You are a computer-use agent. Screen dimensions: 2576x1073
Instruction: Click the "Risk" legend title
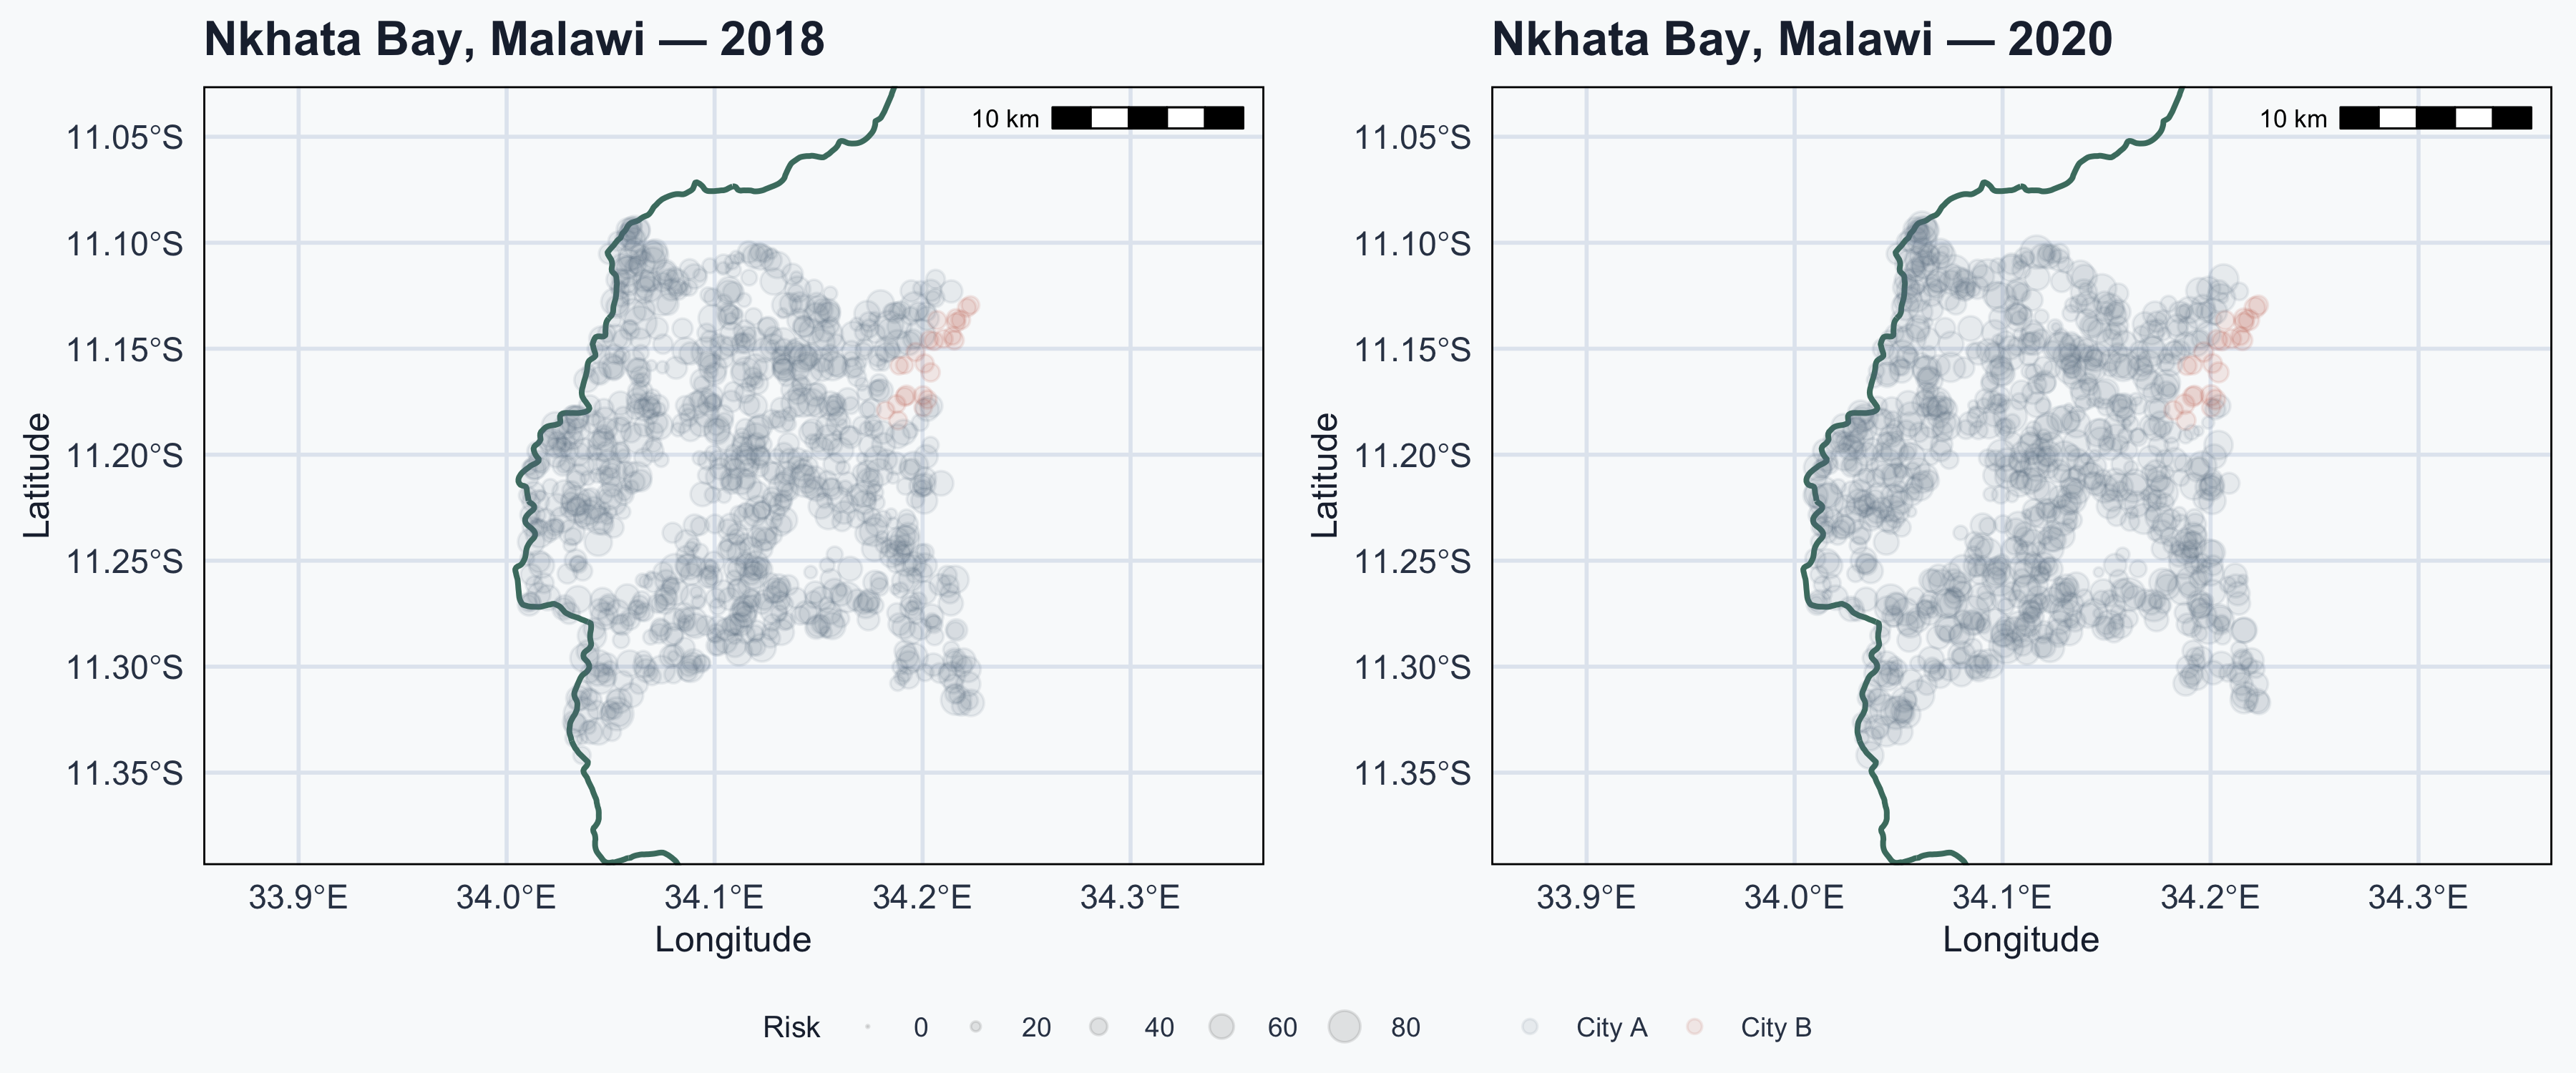pyautogui.click(x=791, y=1027)
